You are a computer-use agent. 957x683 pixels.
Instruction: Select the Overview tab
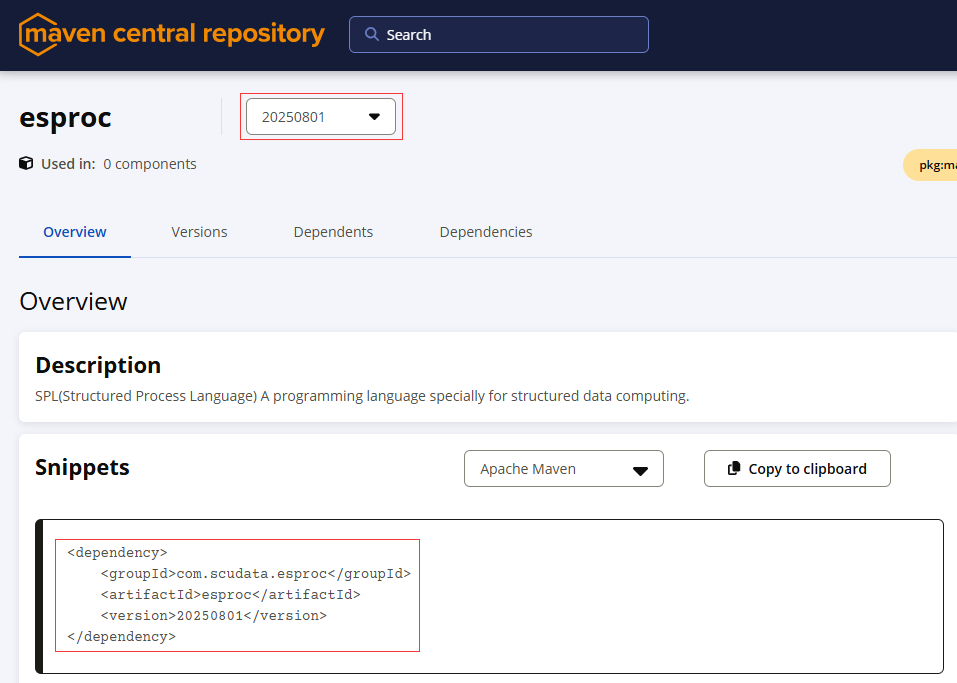(x=74, y=232)
